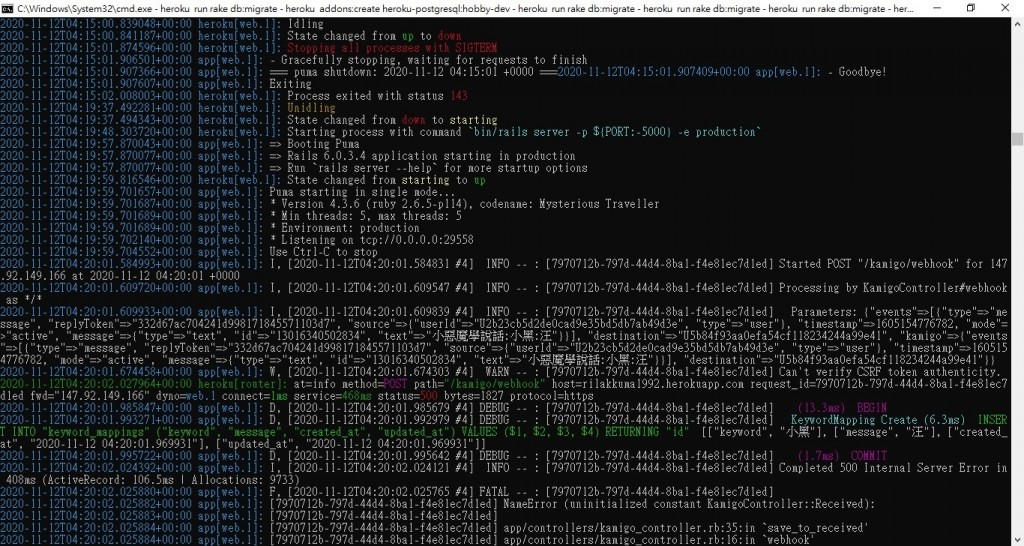Close the cmd.exe window
This screenshot has height=546, width=1024.
tap(1005, 8)
